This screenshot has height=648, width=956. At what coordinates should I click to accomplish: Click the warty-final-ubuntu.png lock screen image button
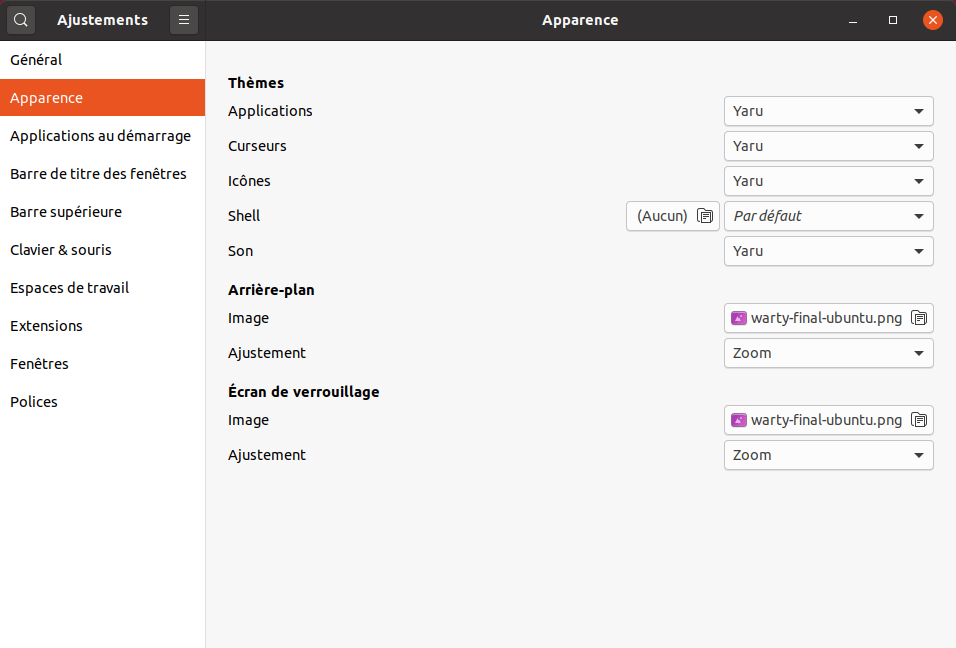pyautogui.click(x=828, y=420)
